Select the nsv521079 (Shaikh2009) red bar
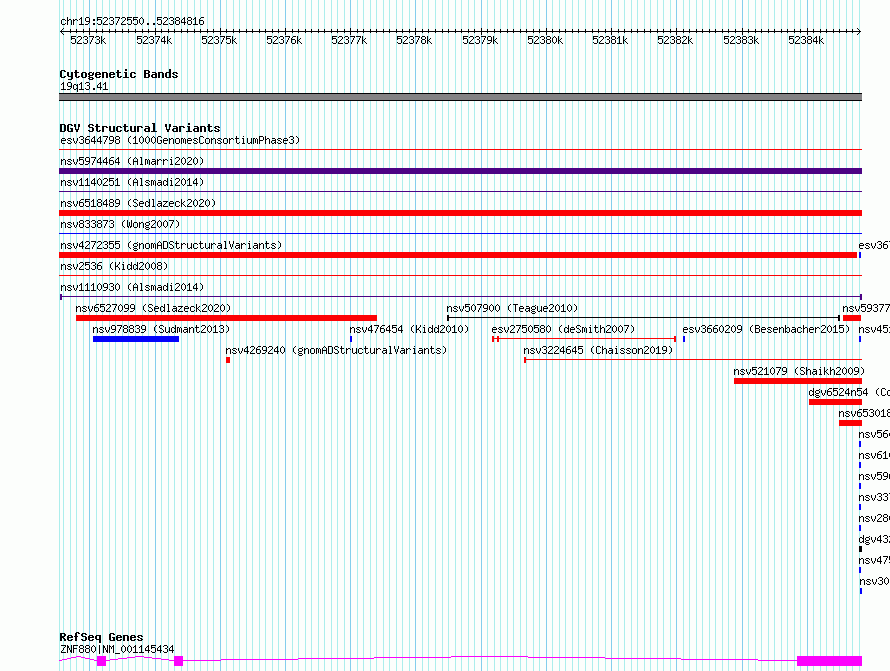 point(798,381)
